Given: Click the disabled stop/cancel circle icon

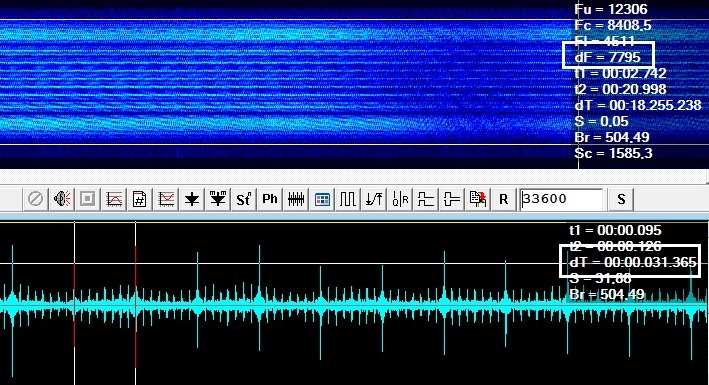Looking at the screenshot, I should coord(35,199).
